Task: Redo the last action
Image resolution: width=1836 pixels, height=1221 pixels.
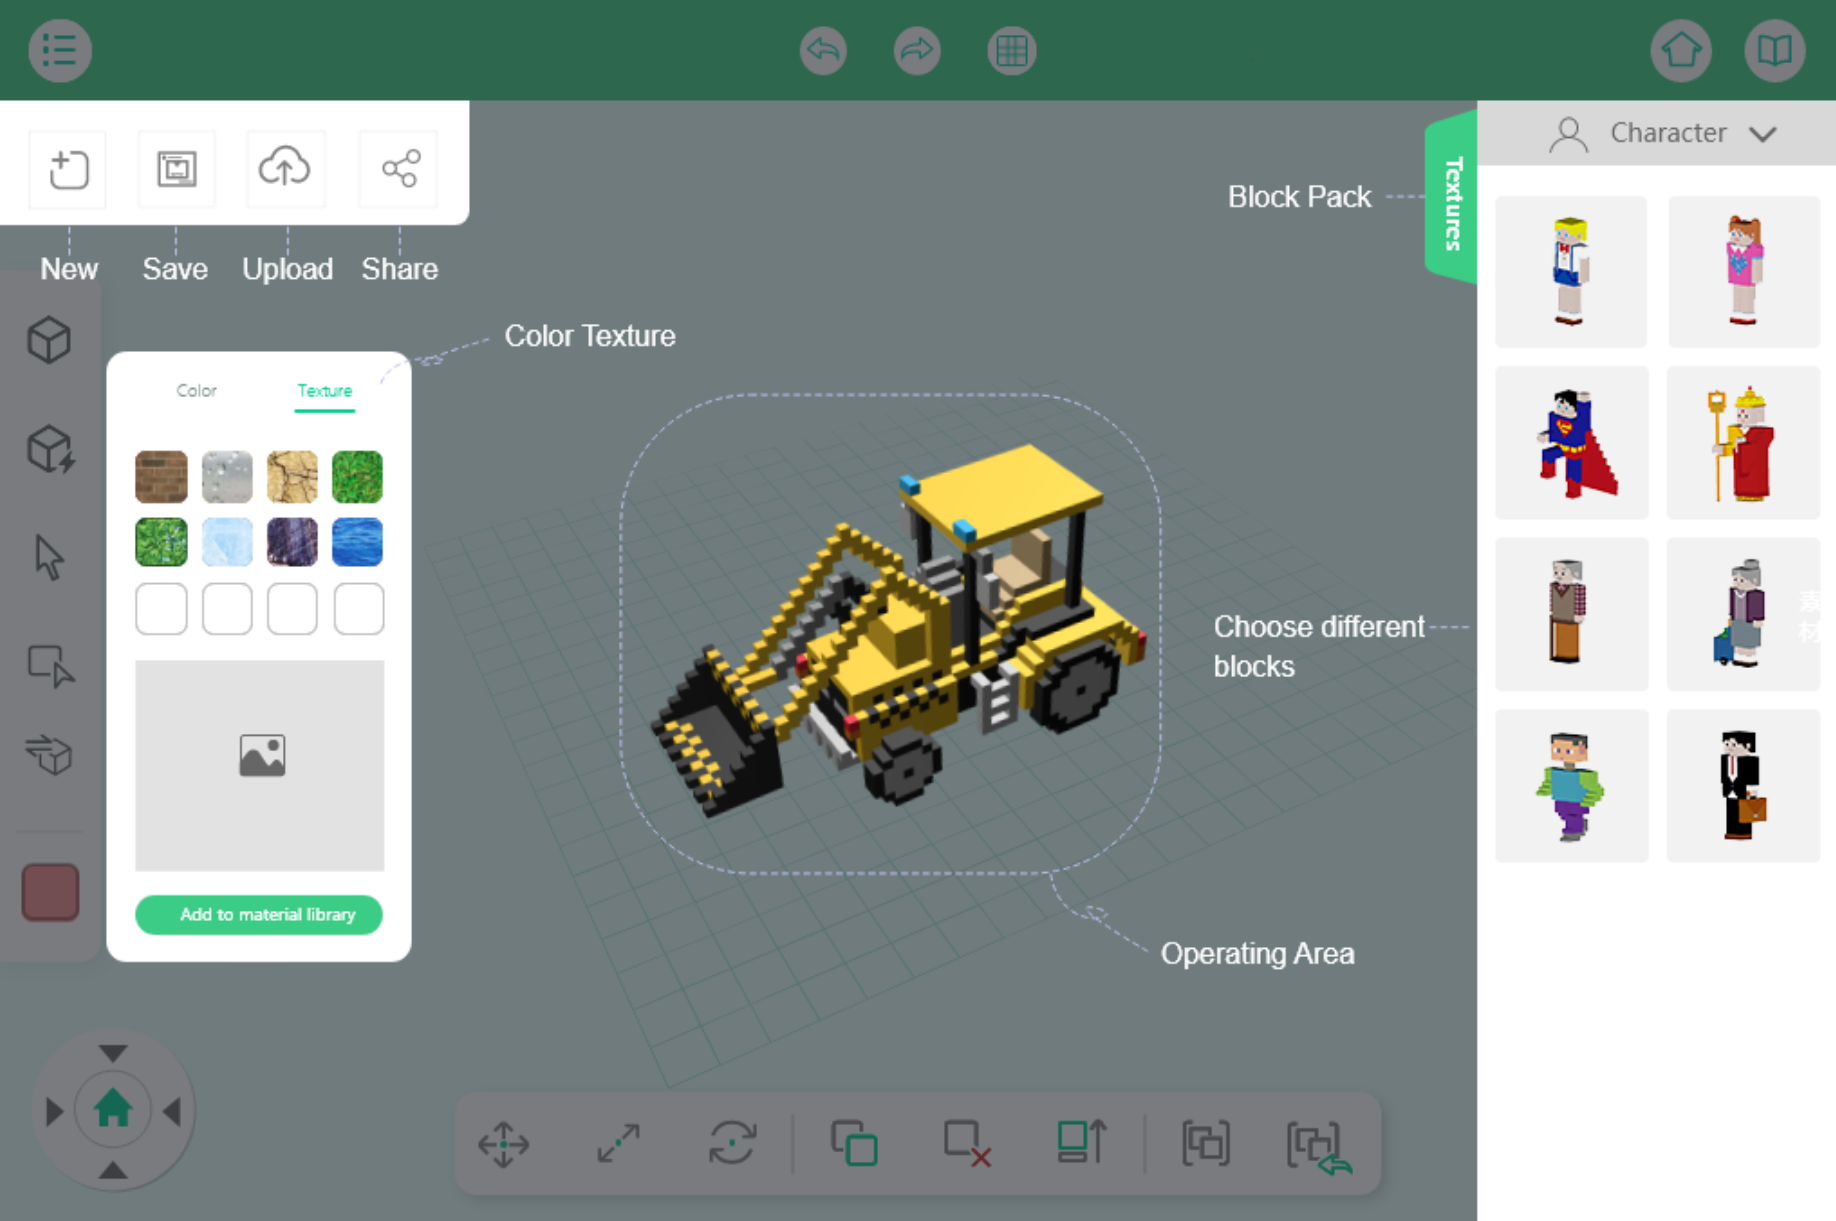Action: click(916, 50)
